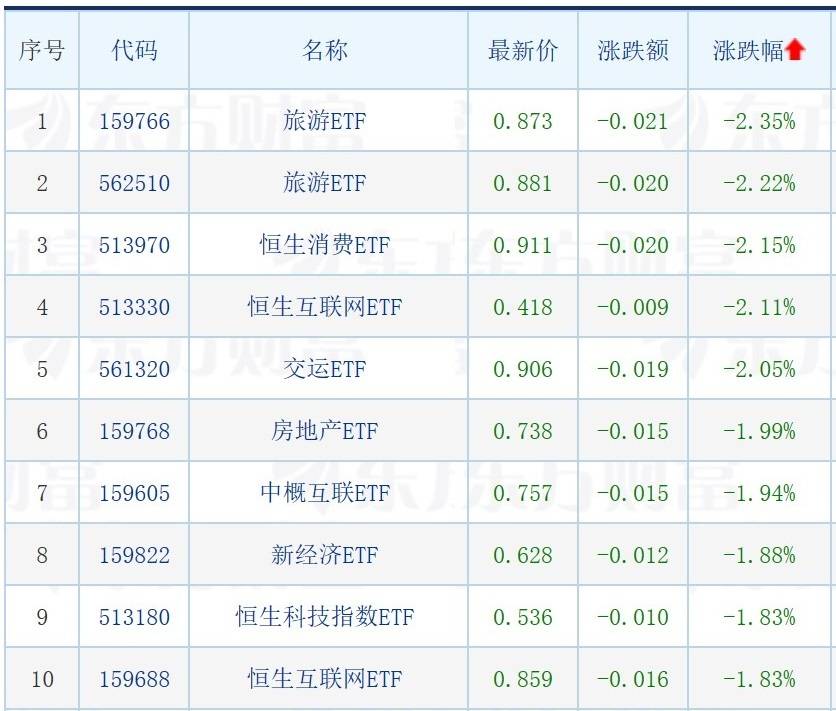Open fund code 159688 link
836x711 pixels.
coord(134,679)
